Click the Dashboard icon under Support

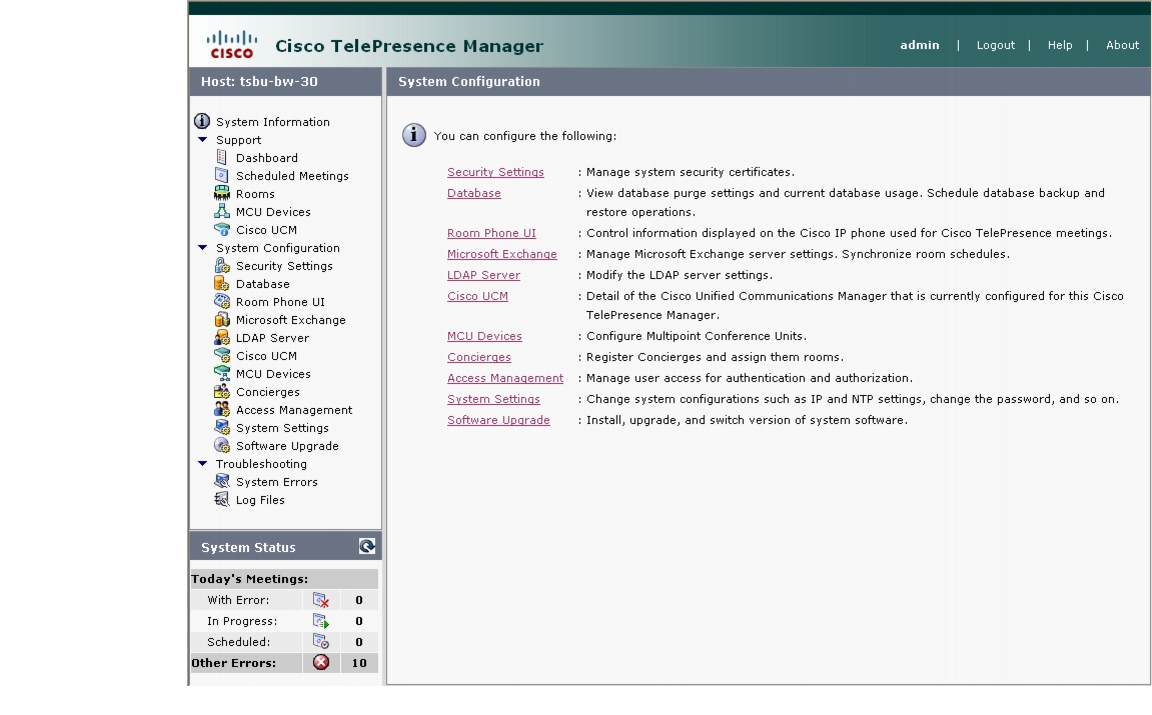click(x=222, y=157)
